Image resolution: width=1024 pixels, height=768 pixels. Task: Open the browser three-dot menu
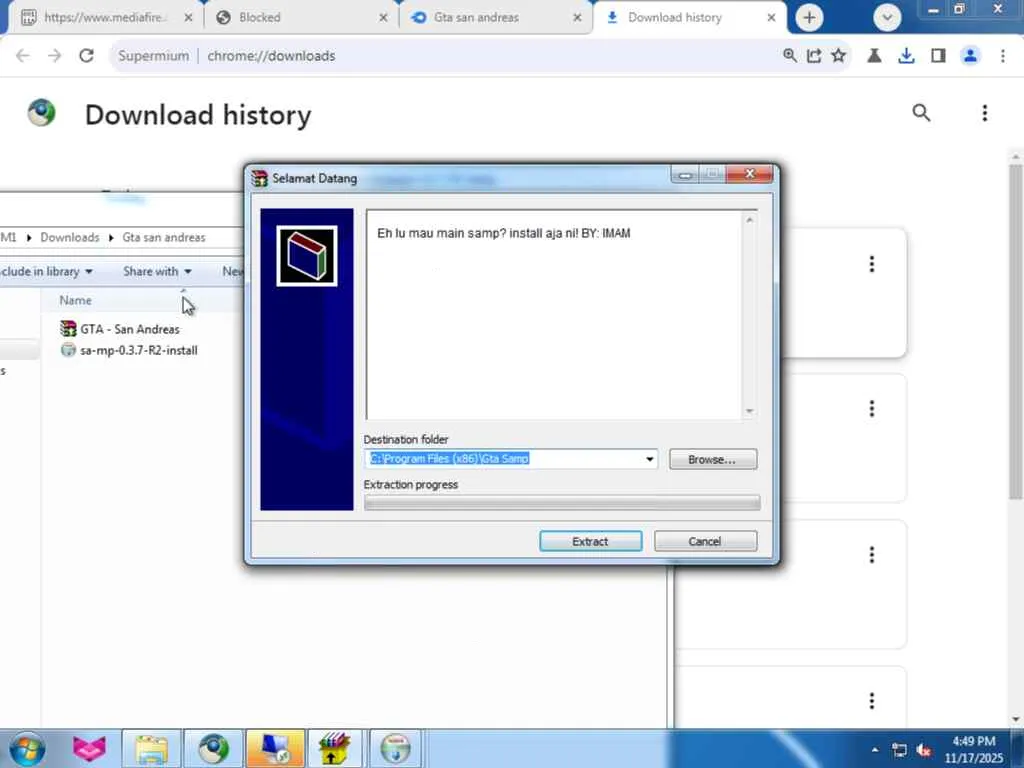click(x=1002, y=56)
